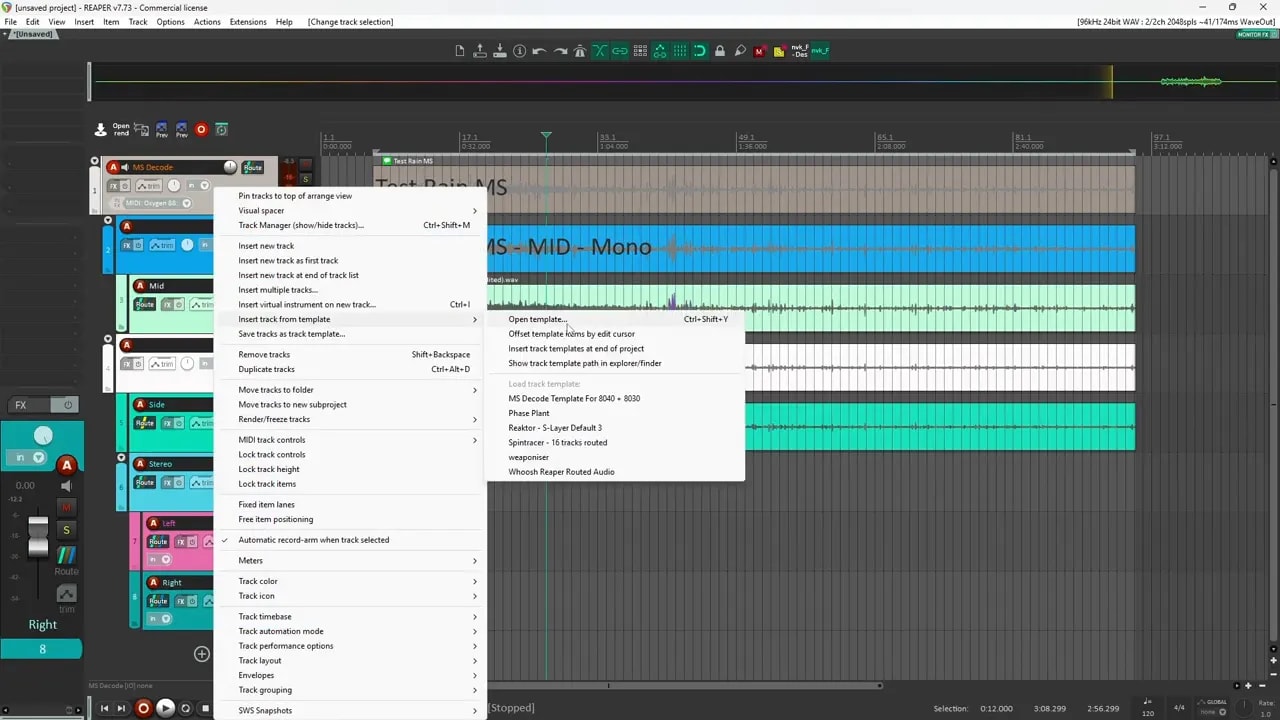
Task: Click the mixer speaker monitor icon
Action: pos(66,486)
